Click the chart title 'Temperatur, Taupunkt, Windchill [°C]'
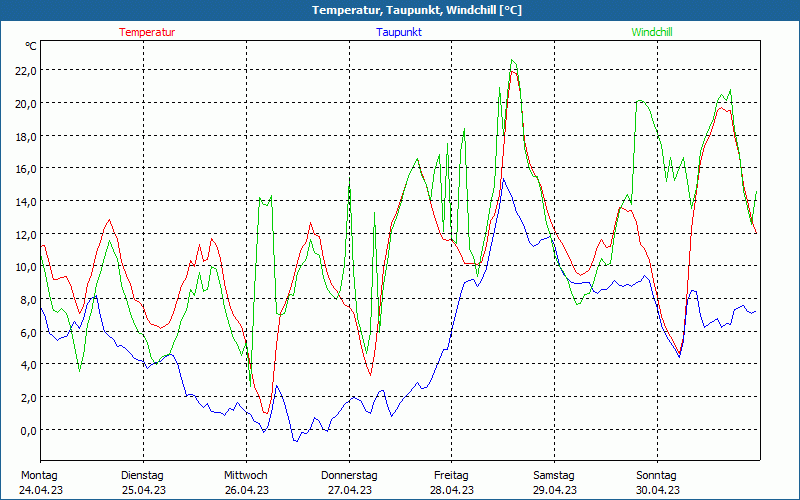 click(416, 10)
